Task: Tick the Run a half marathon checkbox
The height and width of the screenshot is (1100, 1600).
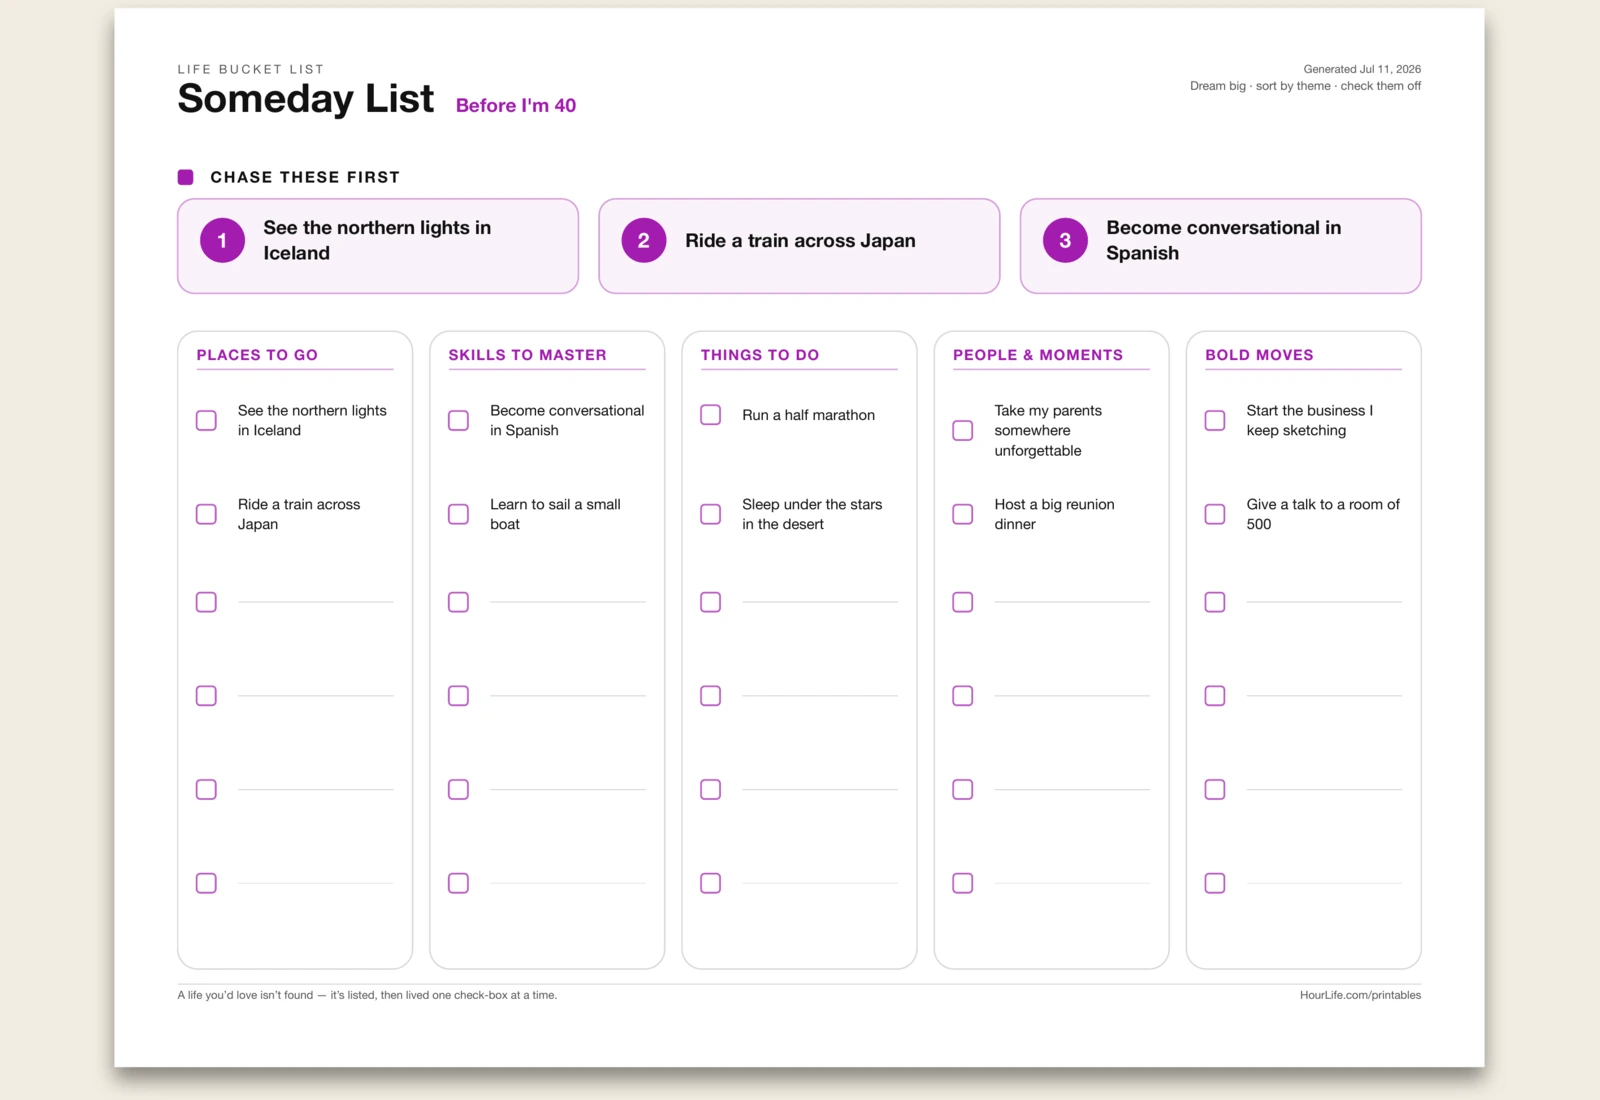Action: (710, 415)
